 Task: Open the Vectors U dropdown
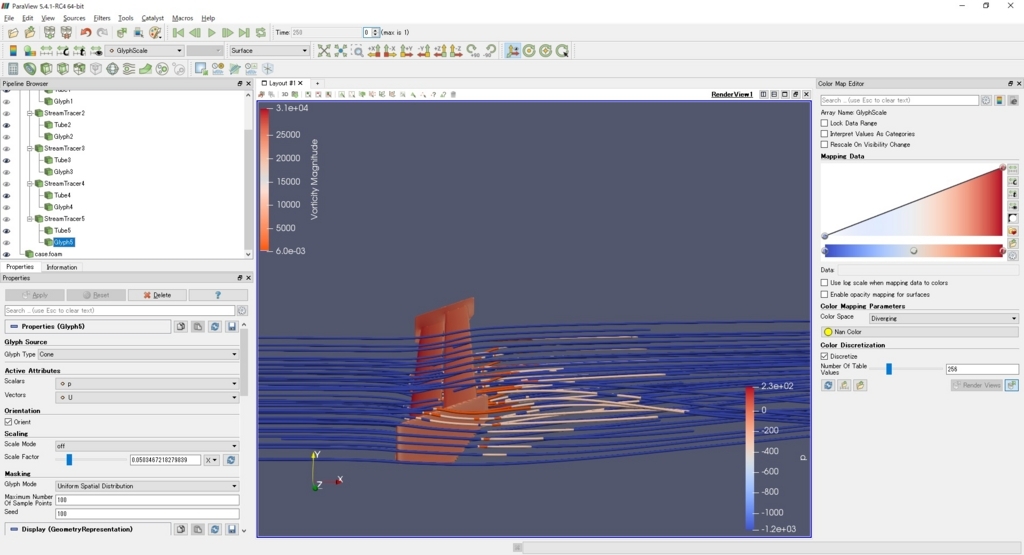click(147, 397)
